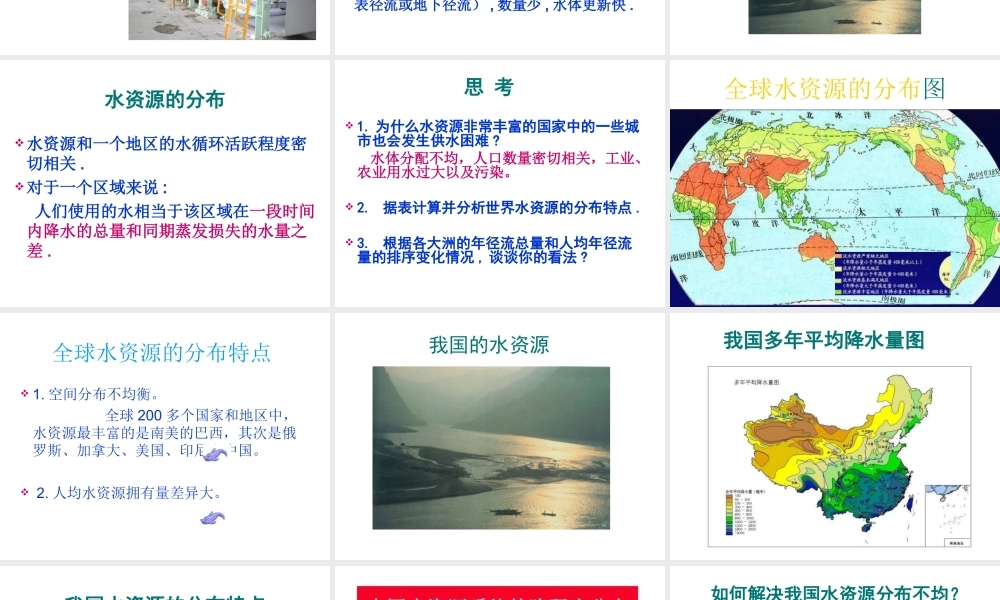Open the world water resources map image

[835, 208]
